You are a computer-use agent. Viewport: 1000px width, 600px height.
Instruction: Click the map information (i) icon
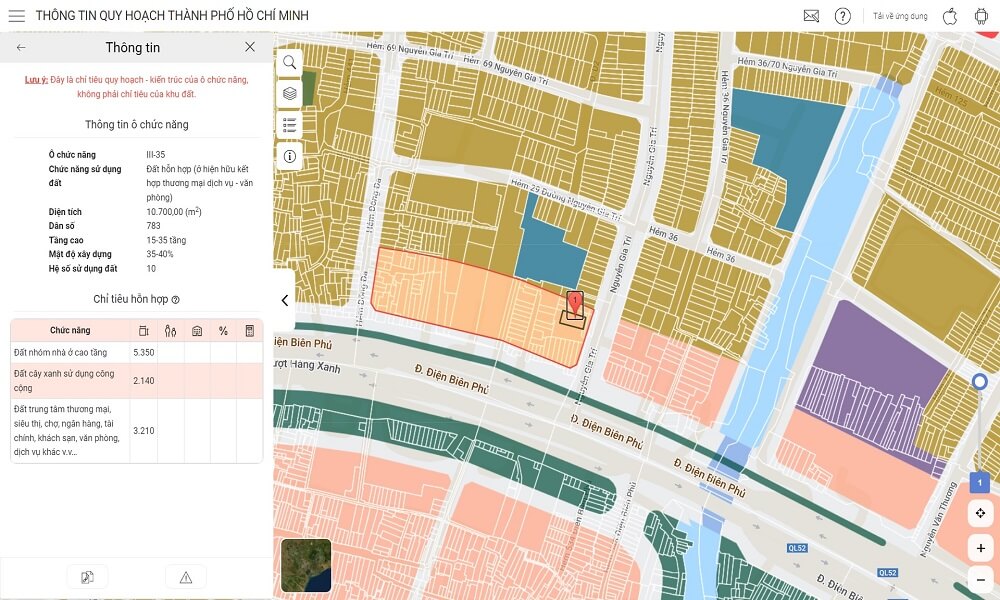[289, 157]
